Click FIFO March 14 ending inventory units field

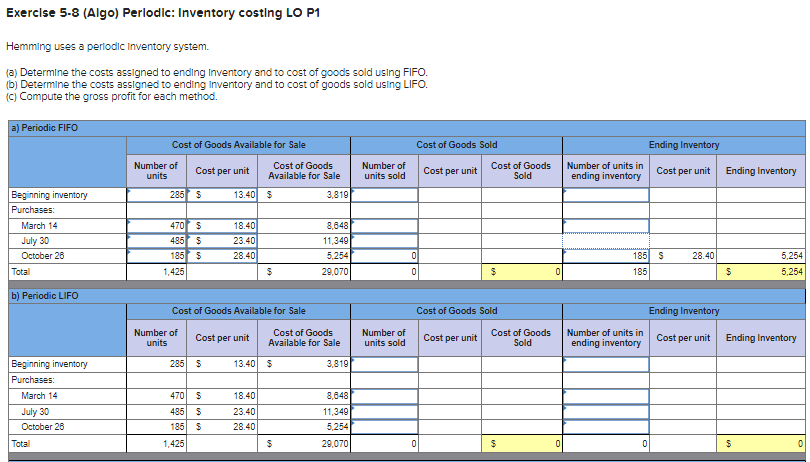click(x=606, y=226)
